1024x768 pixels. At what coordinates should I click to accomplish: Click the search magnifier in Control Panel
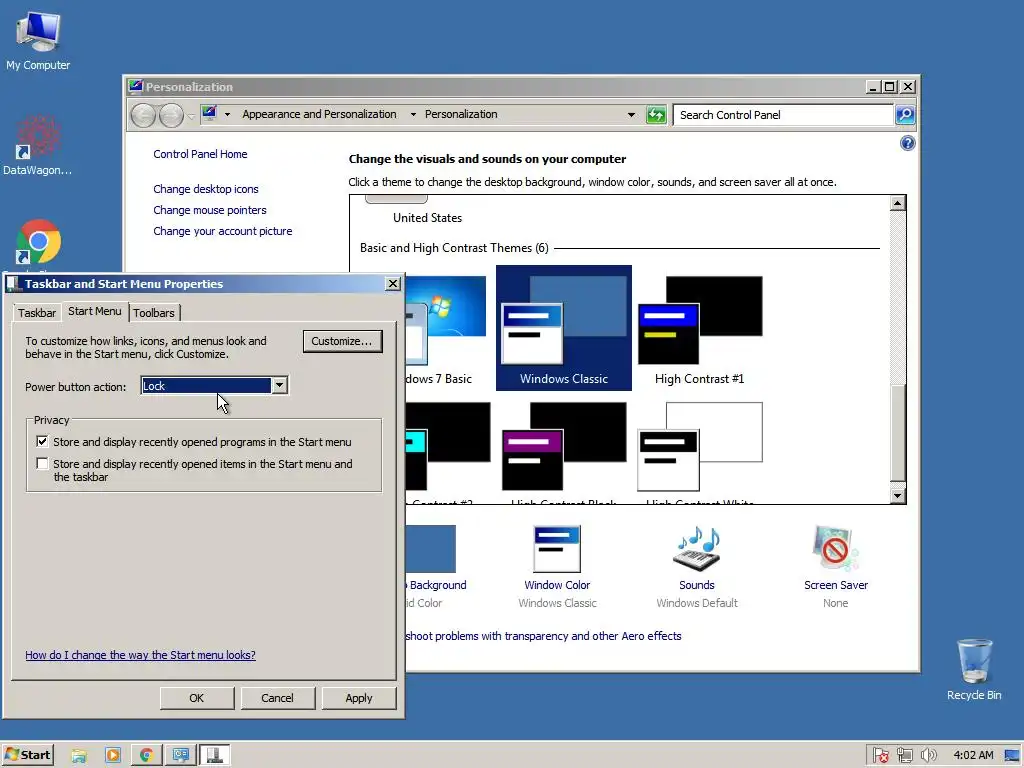[x=904, y=115]
